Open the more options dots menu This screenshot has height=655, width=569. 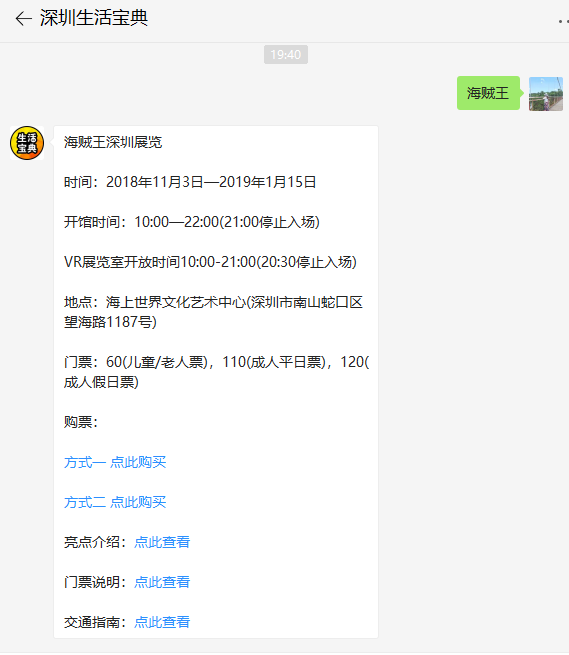(564, 21)
